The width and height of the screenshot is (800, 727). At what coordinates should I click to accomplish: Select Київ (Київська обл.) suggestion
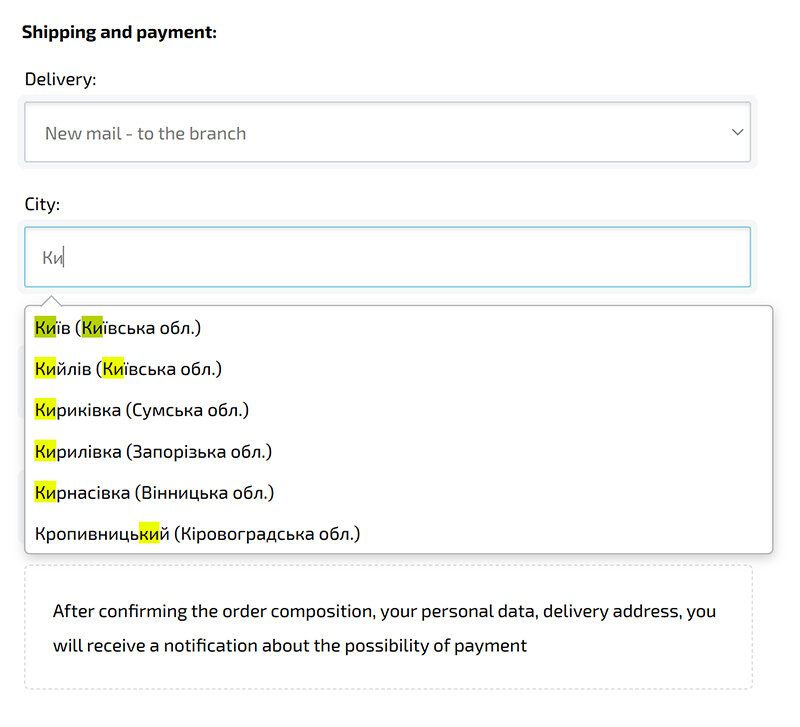[118, 328]
